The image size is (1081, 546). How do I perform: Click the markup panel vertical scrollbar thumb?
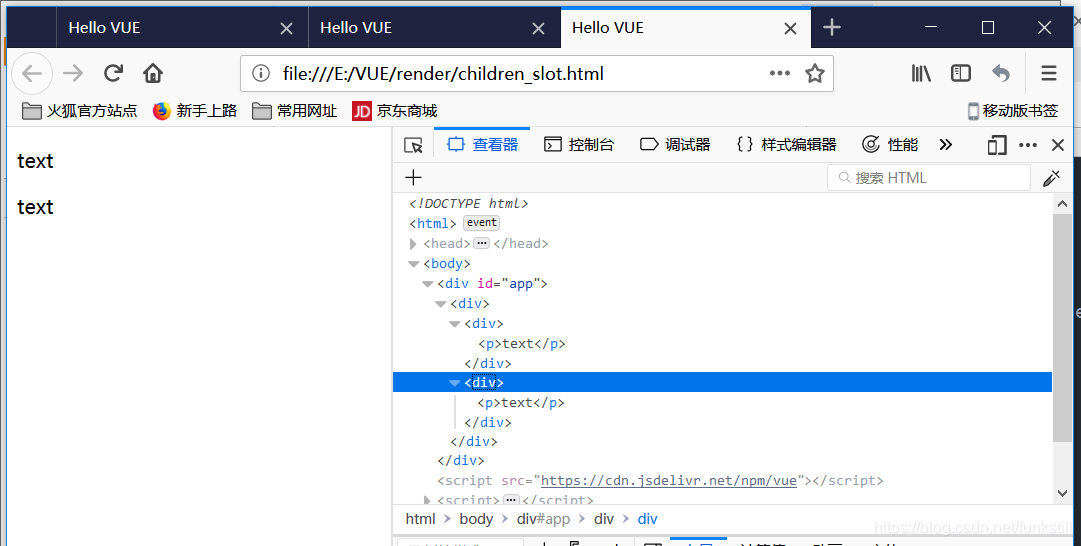[1062, 327]
